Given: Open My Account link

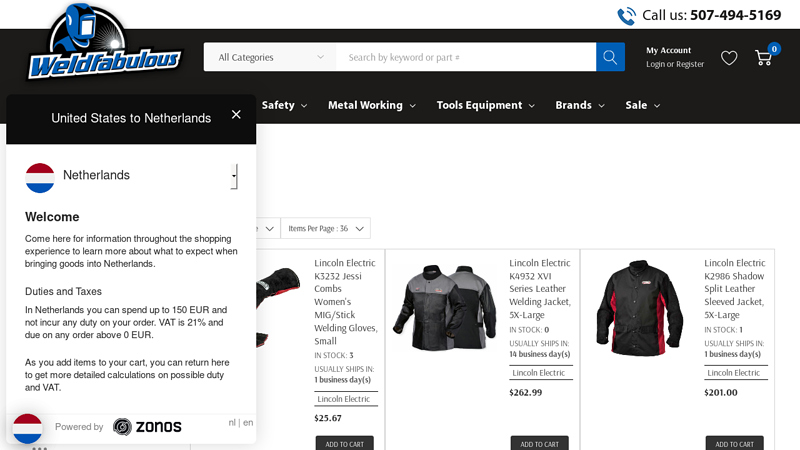Looking at the screenshot, I should click(668, 50).
